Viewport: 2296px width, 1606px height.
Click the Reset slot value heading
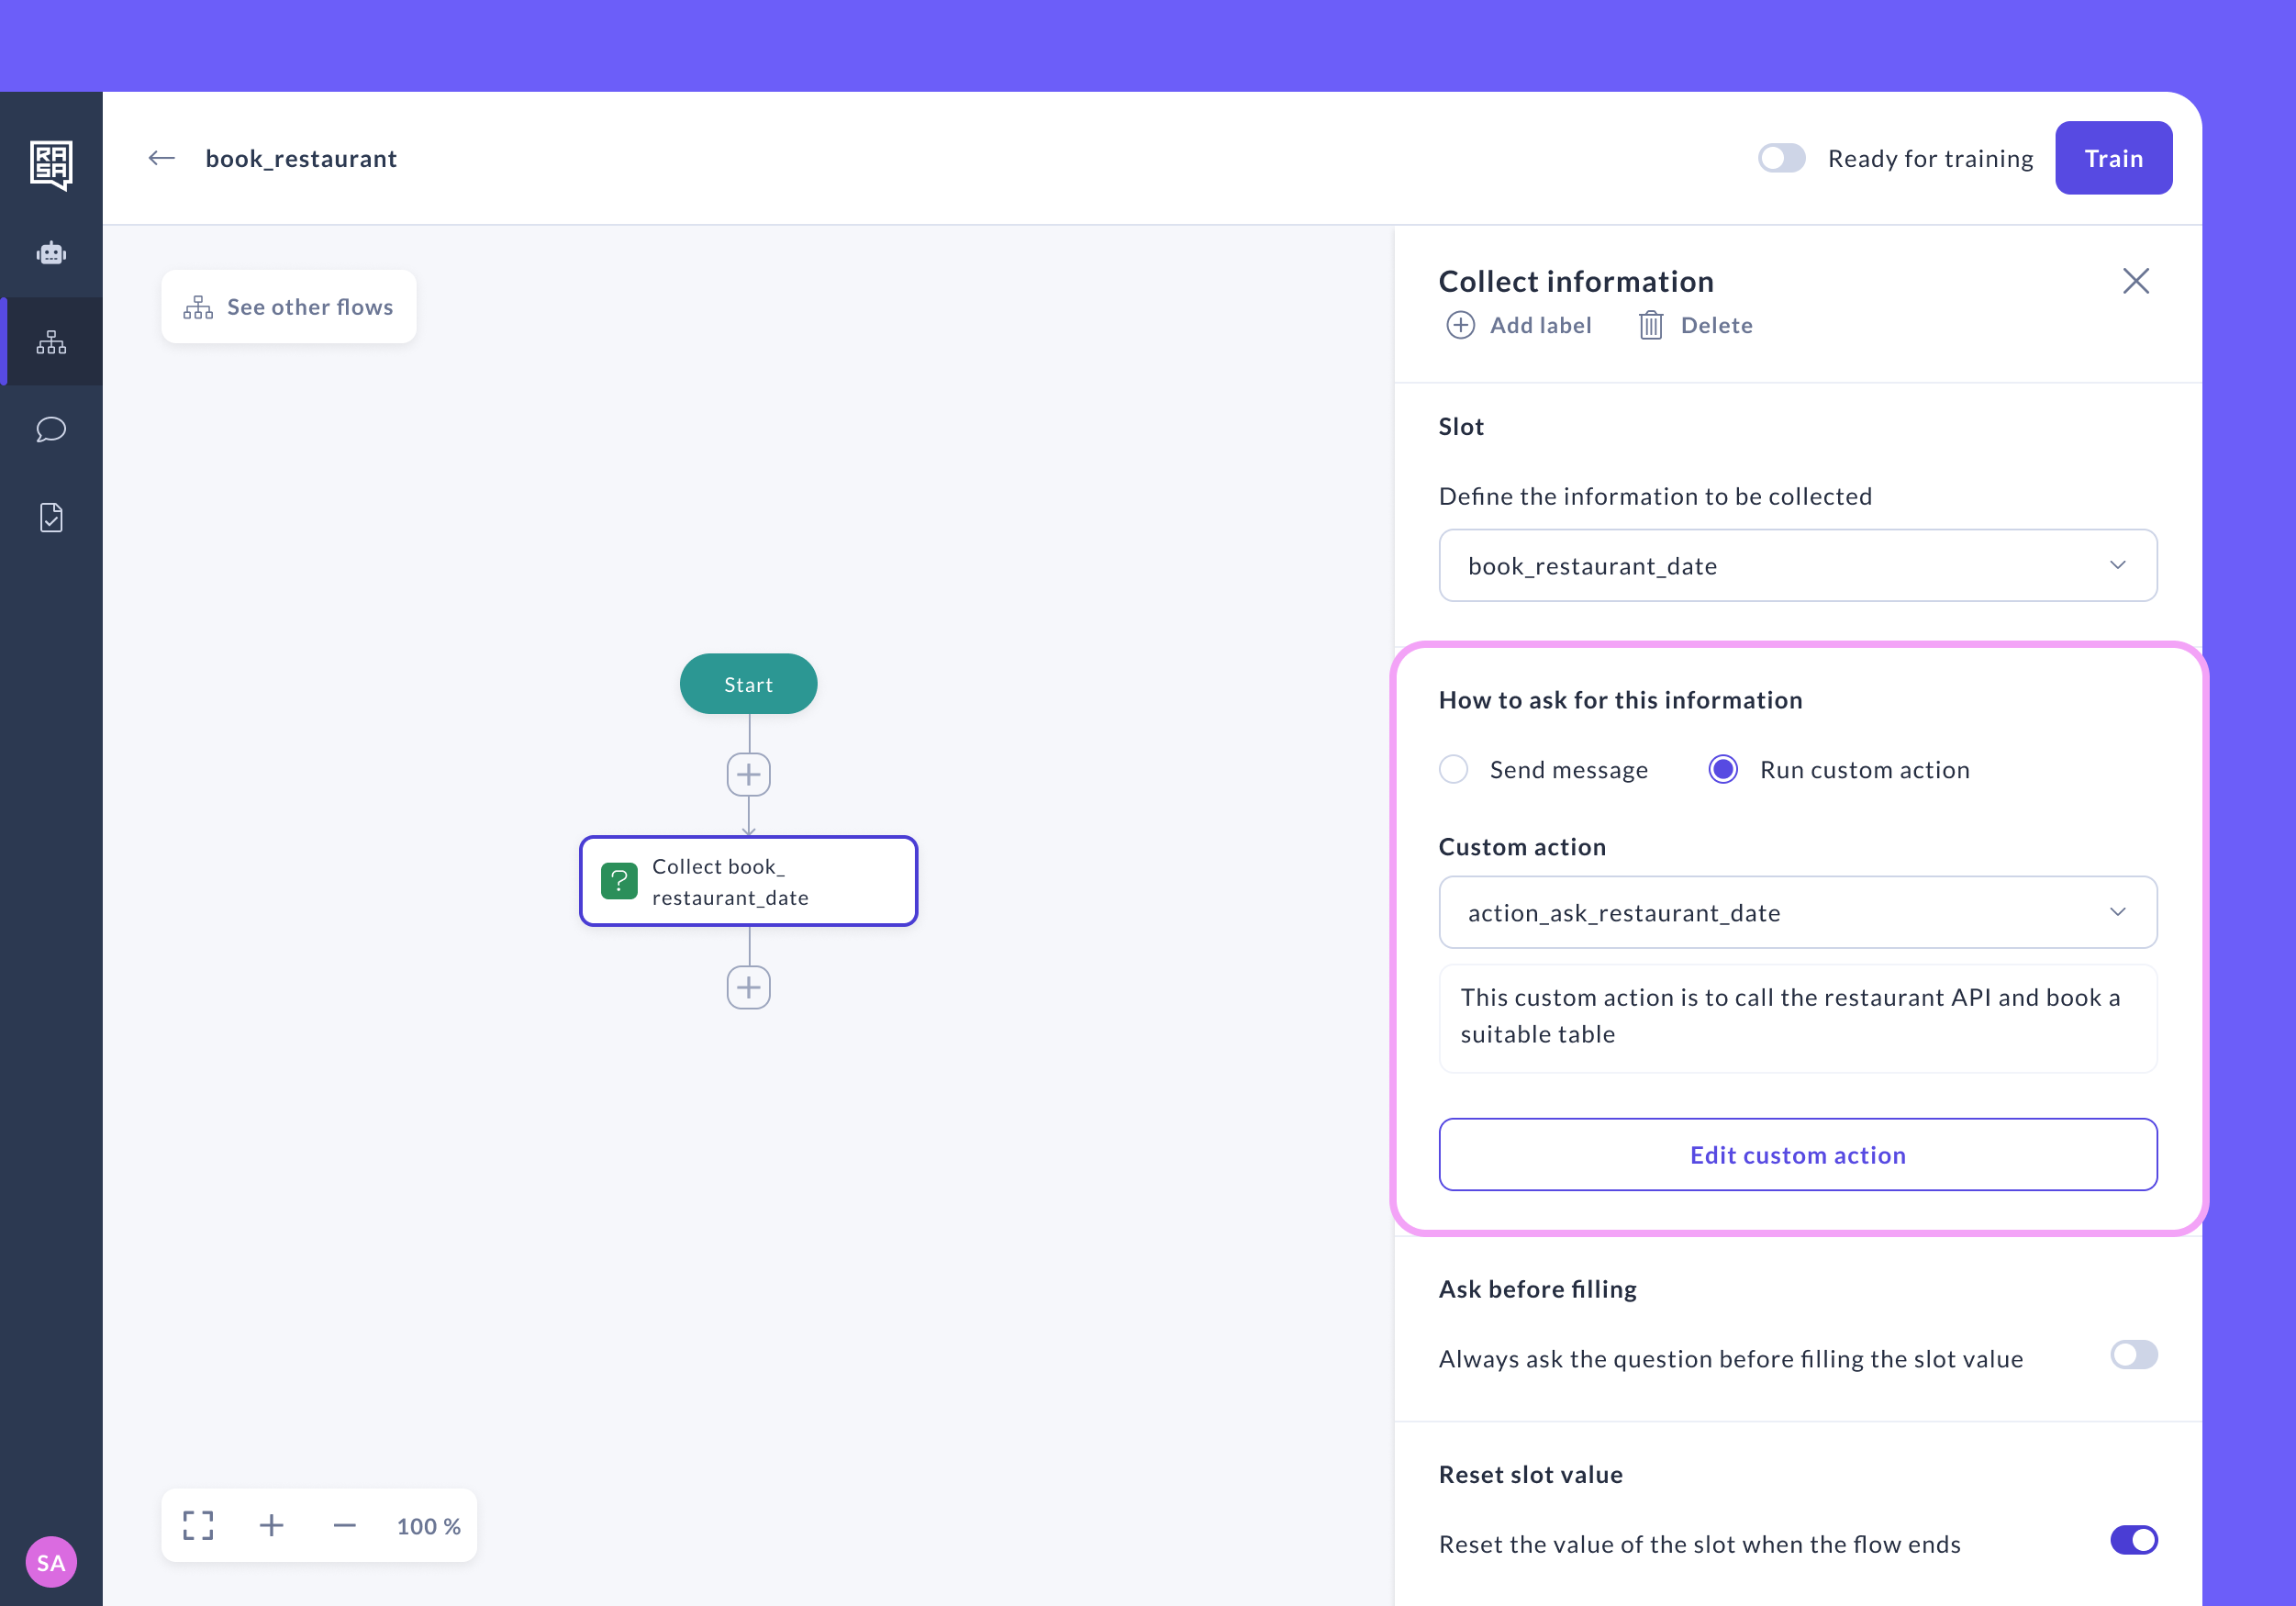click(1530, 1474)
